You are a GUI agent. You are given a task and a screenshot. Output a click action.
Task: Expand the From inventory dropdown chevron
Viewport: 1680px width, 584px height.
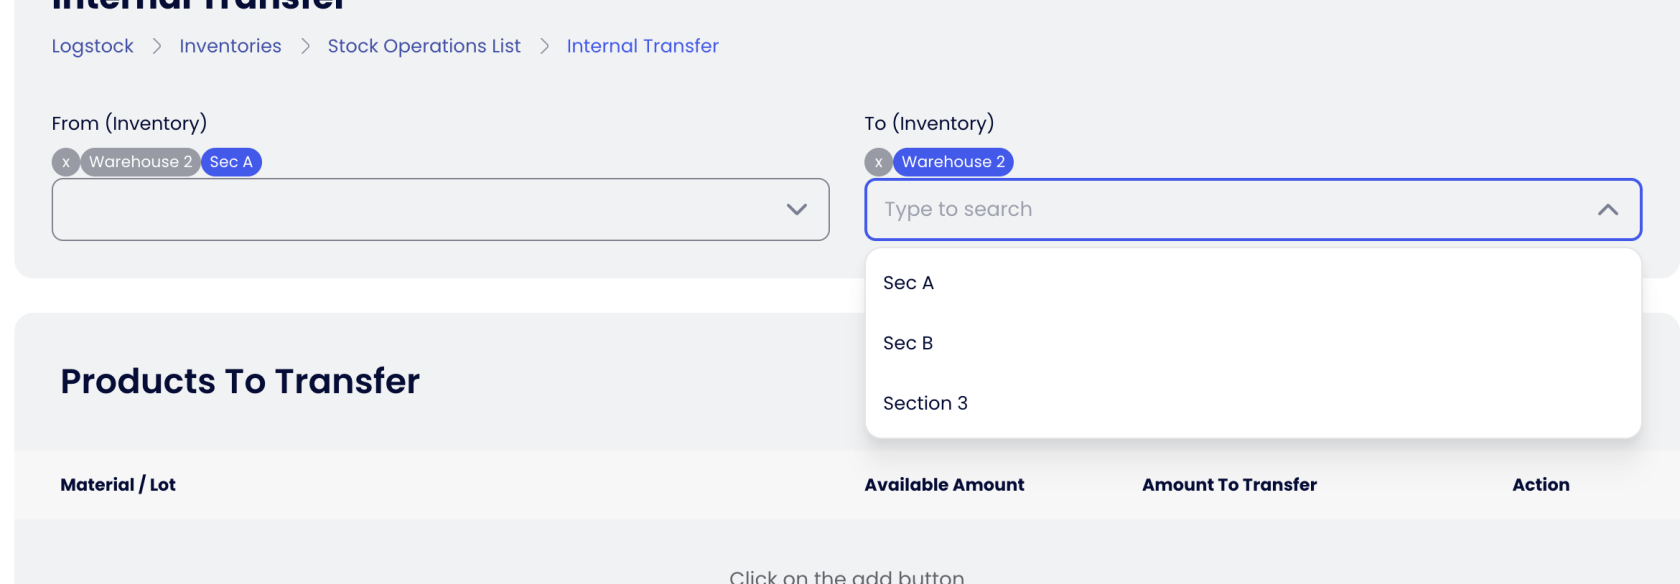[x=796, y=209]
